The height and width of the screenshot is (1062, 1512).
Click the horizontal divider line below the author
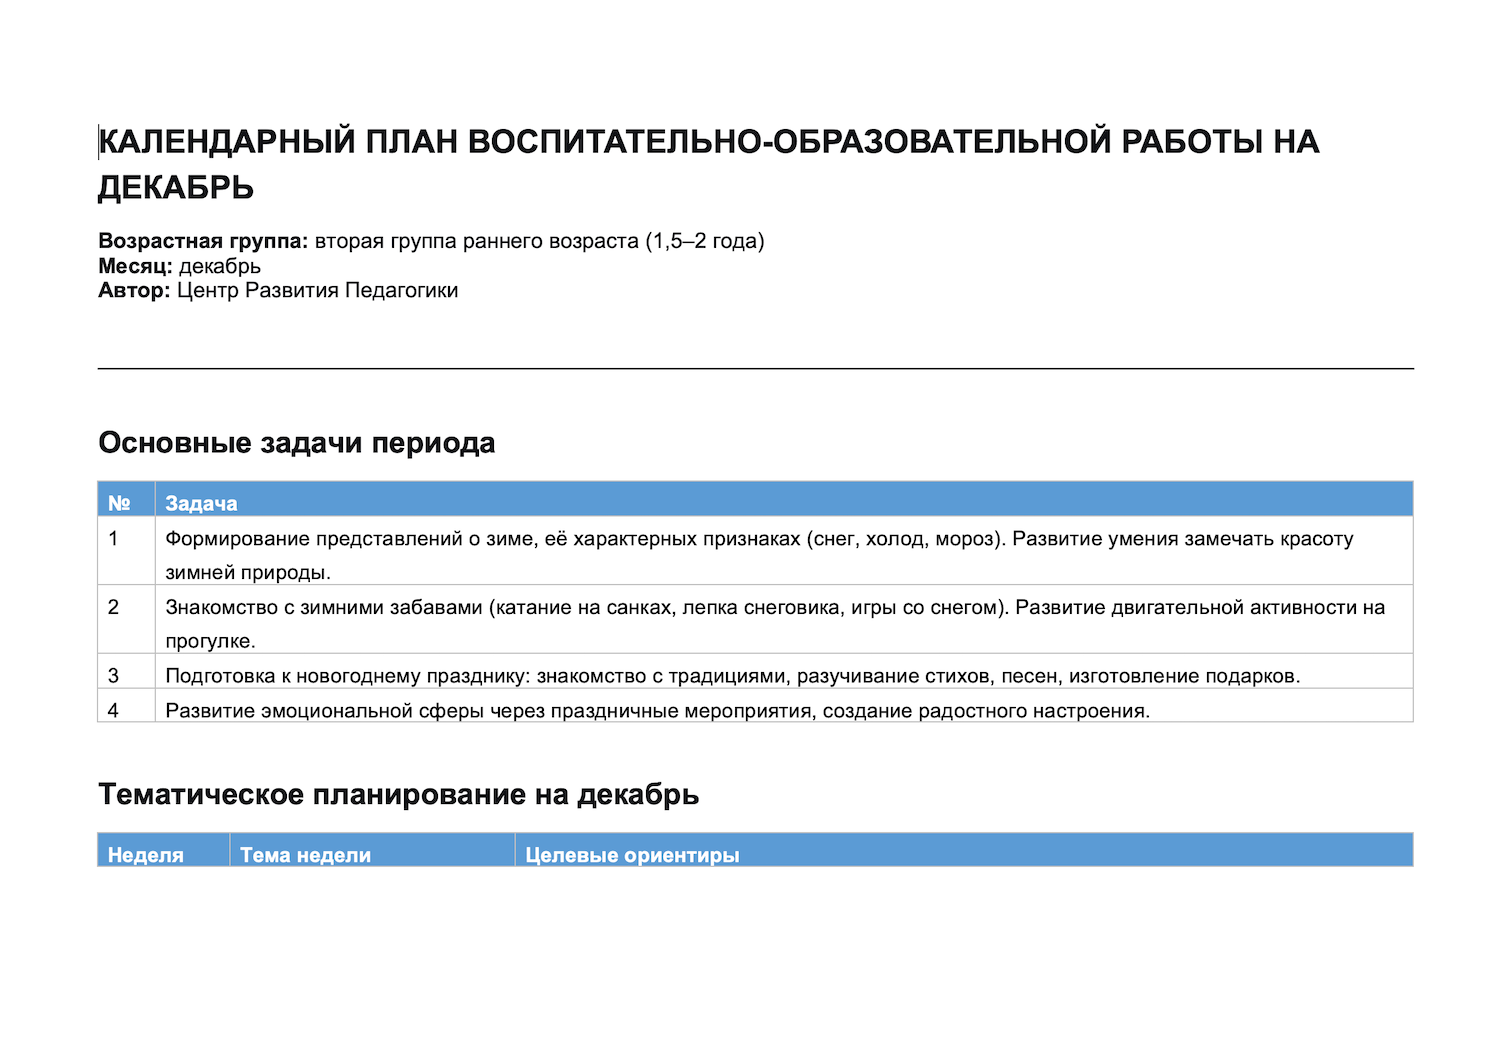point(756,369)
